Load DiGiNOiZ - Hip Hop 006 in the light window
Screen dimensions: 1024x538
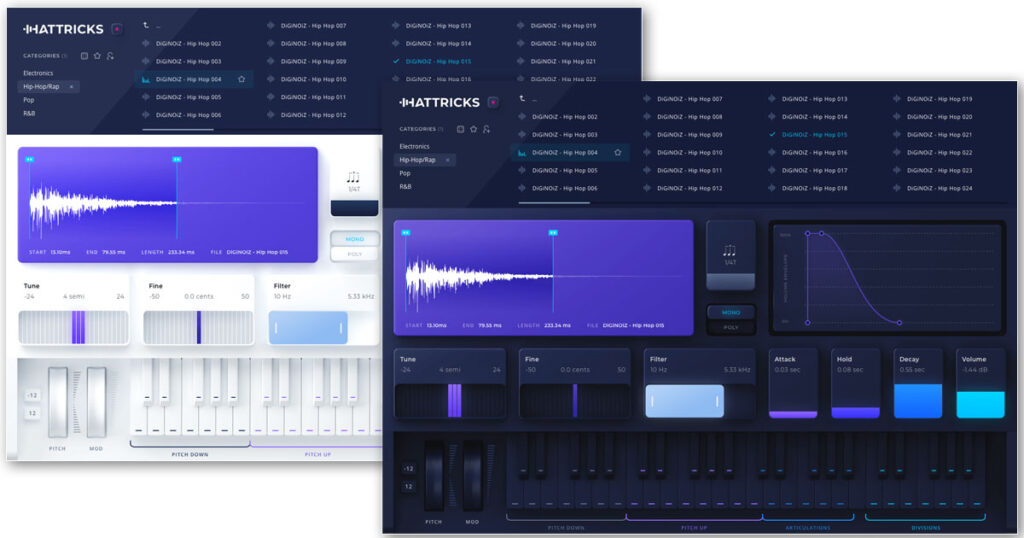coord(188,116)
